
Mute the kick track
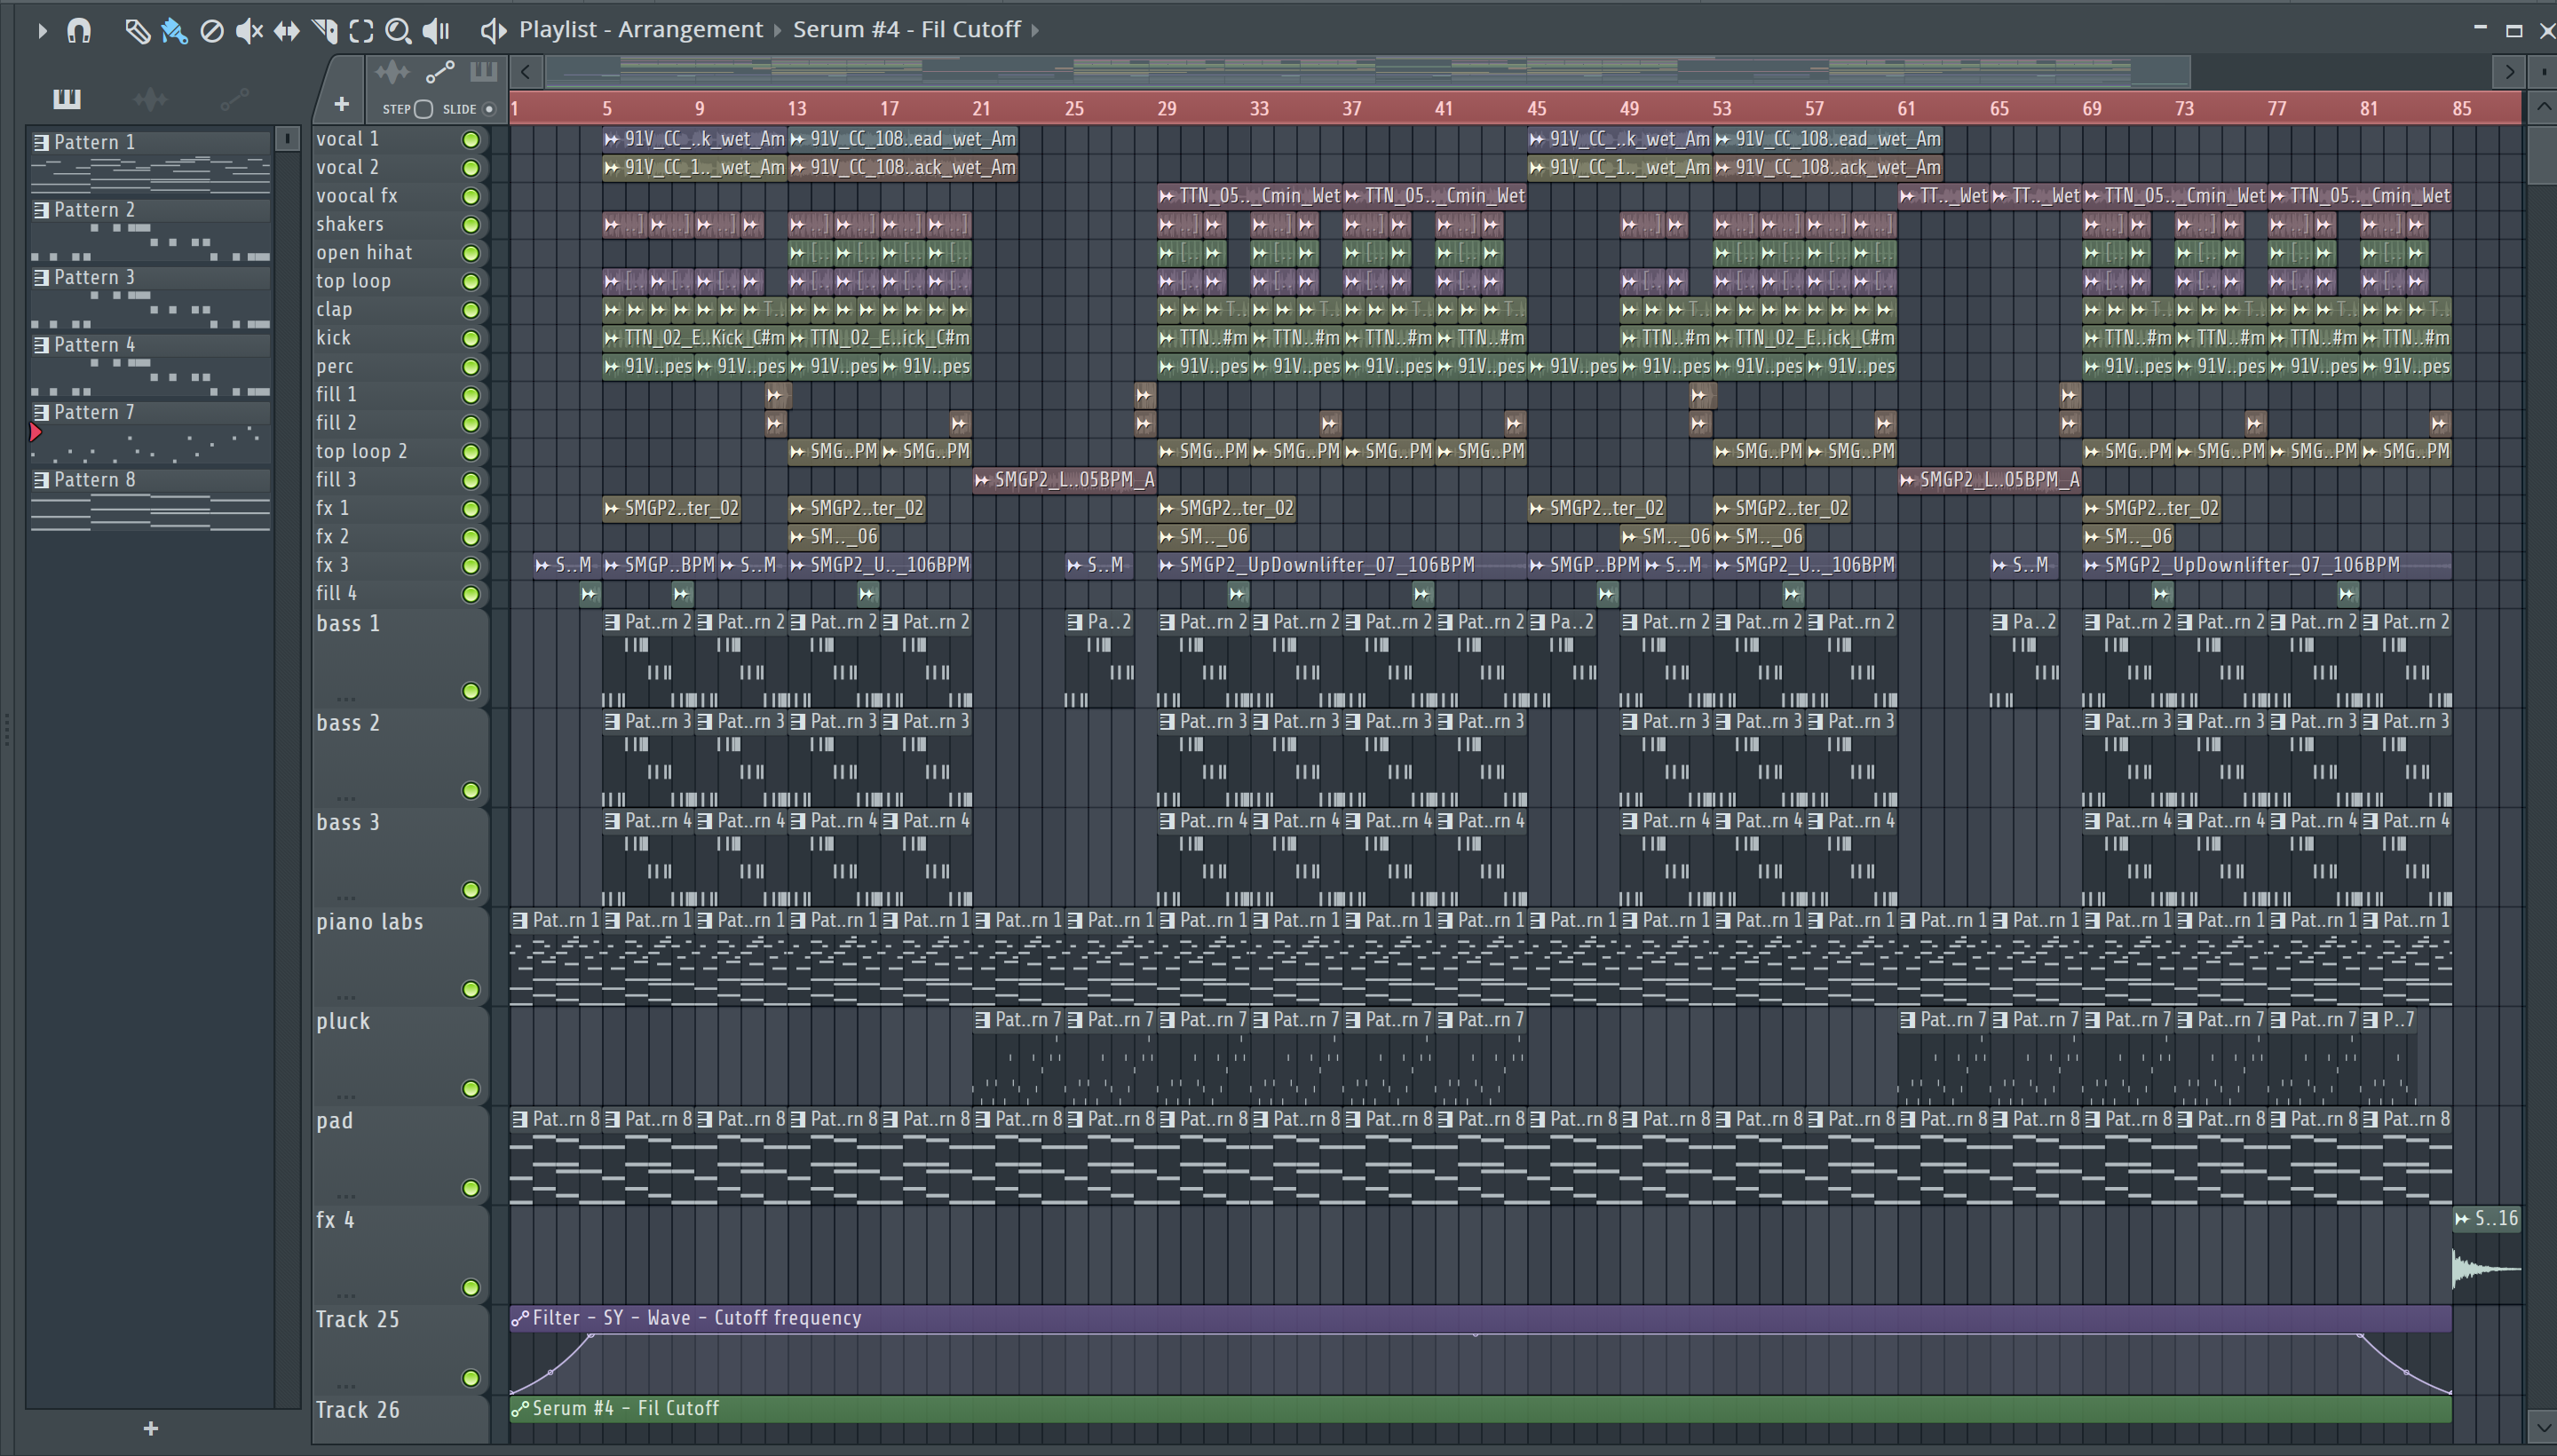(470, 338)
